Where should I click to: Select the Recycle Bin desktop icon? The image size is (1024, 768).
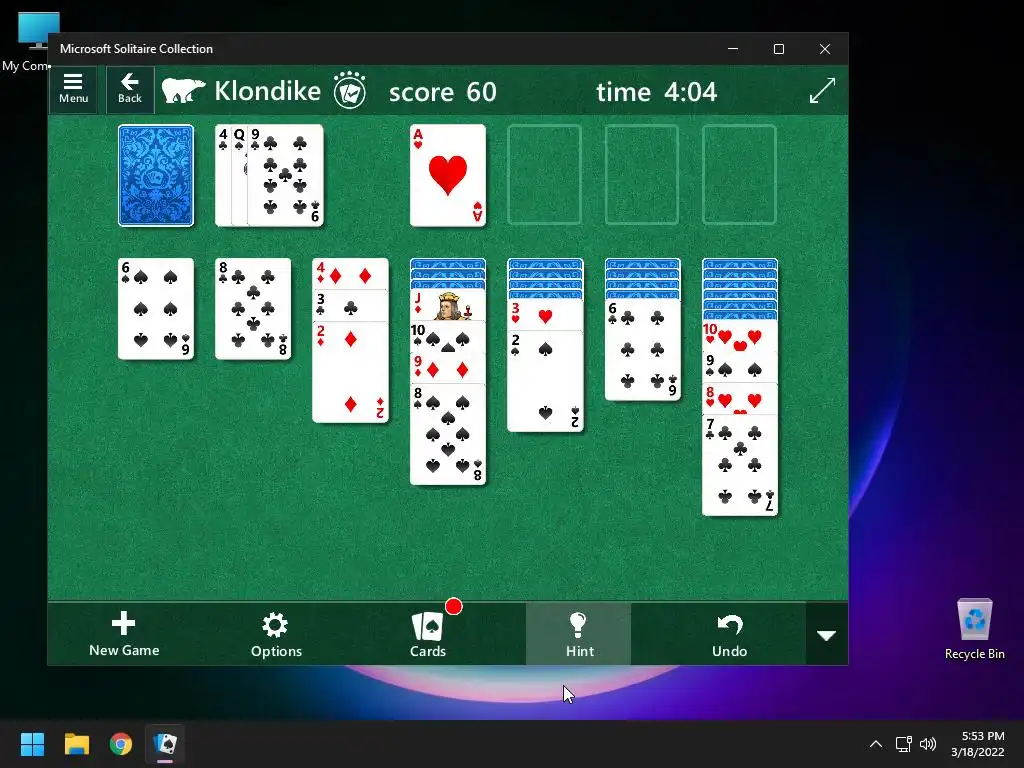pyautogui.click(x=974, y=630)
